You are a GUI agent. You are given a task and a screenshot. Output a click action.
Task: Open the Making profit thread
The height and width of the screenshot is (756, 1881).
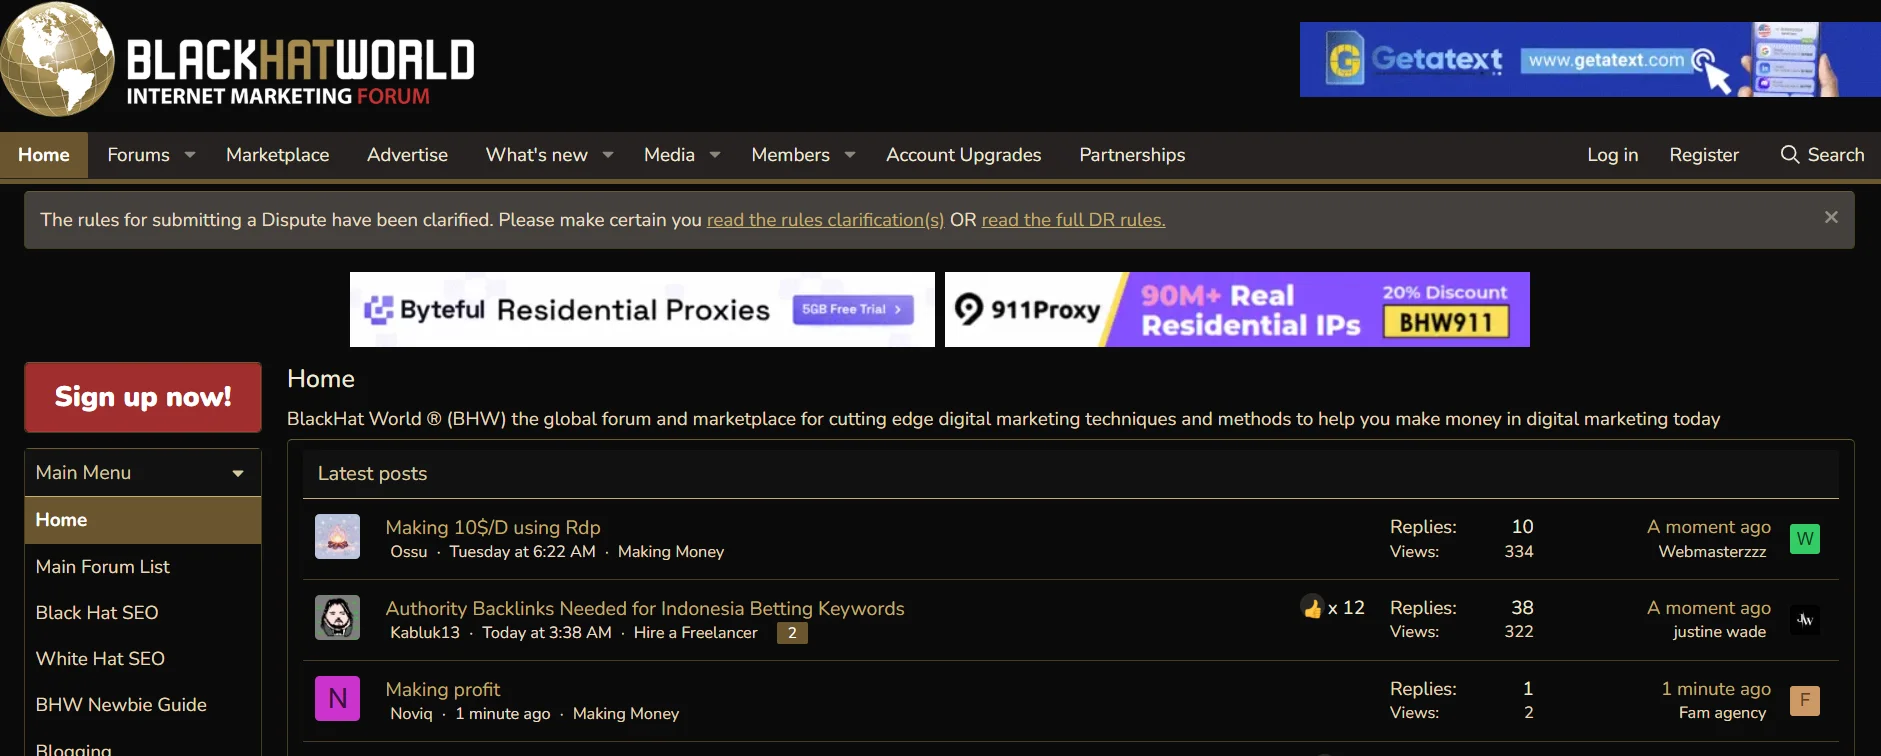click(443, 689)
